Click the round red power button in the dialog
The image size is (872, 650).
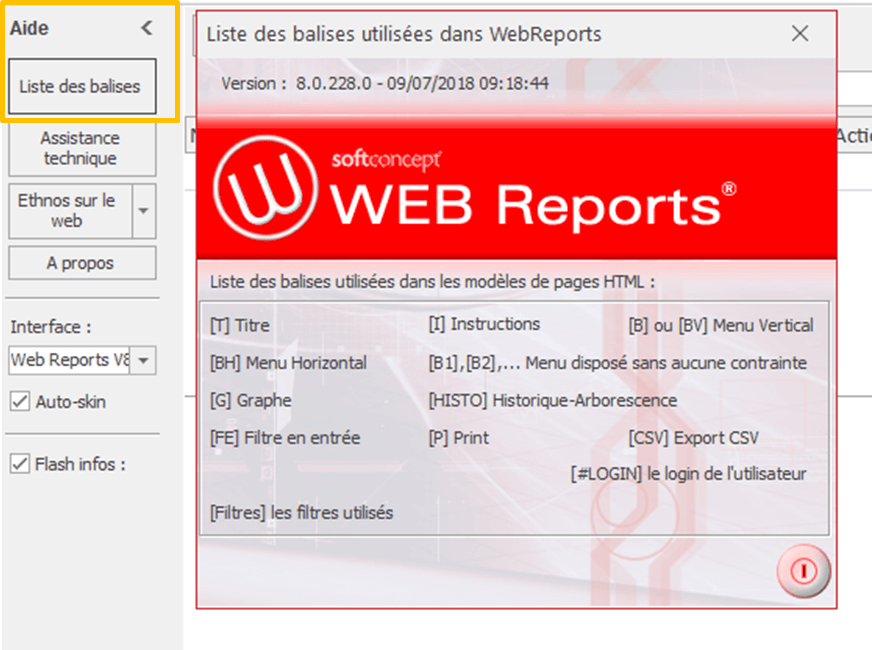coord(804,570)
